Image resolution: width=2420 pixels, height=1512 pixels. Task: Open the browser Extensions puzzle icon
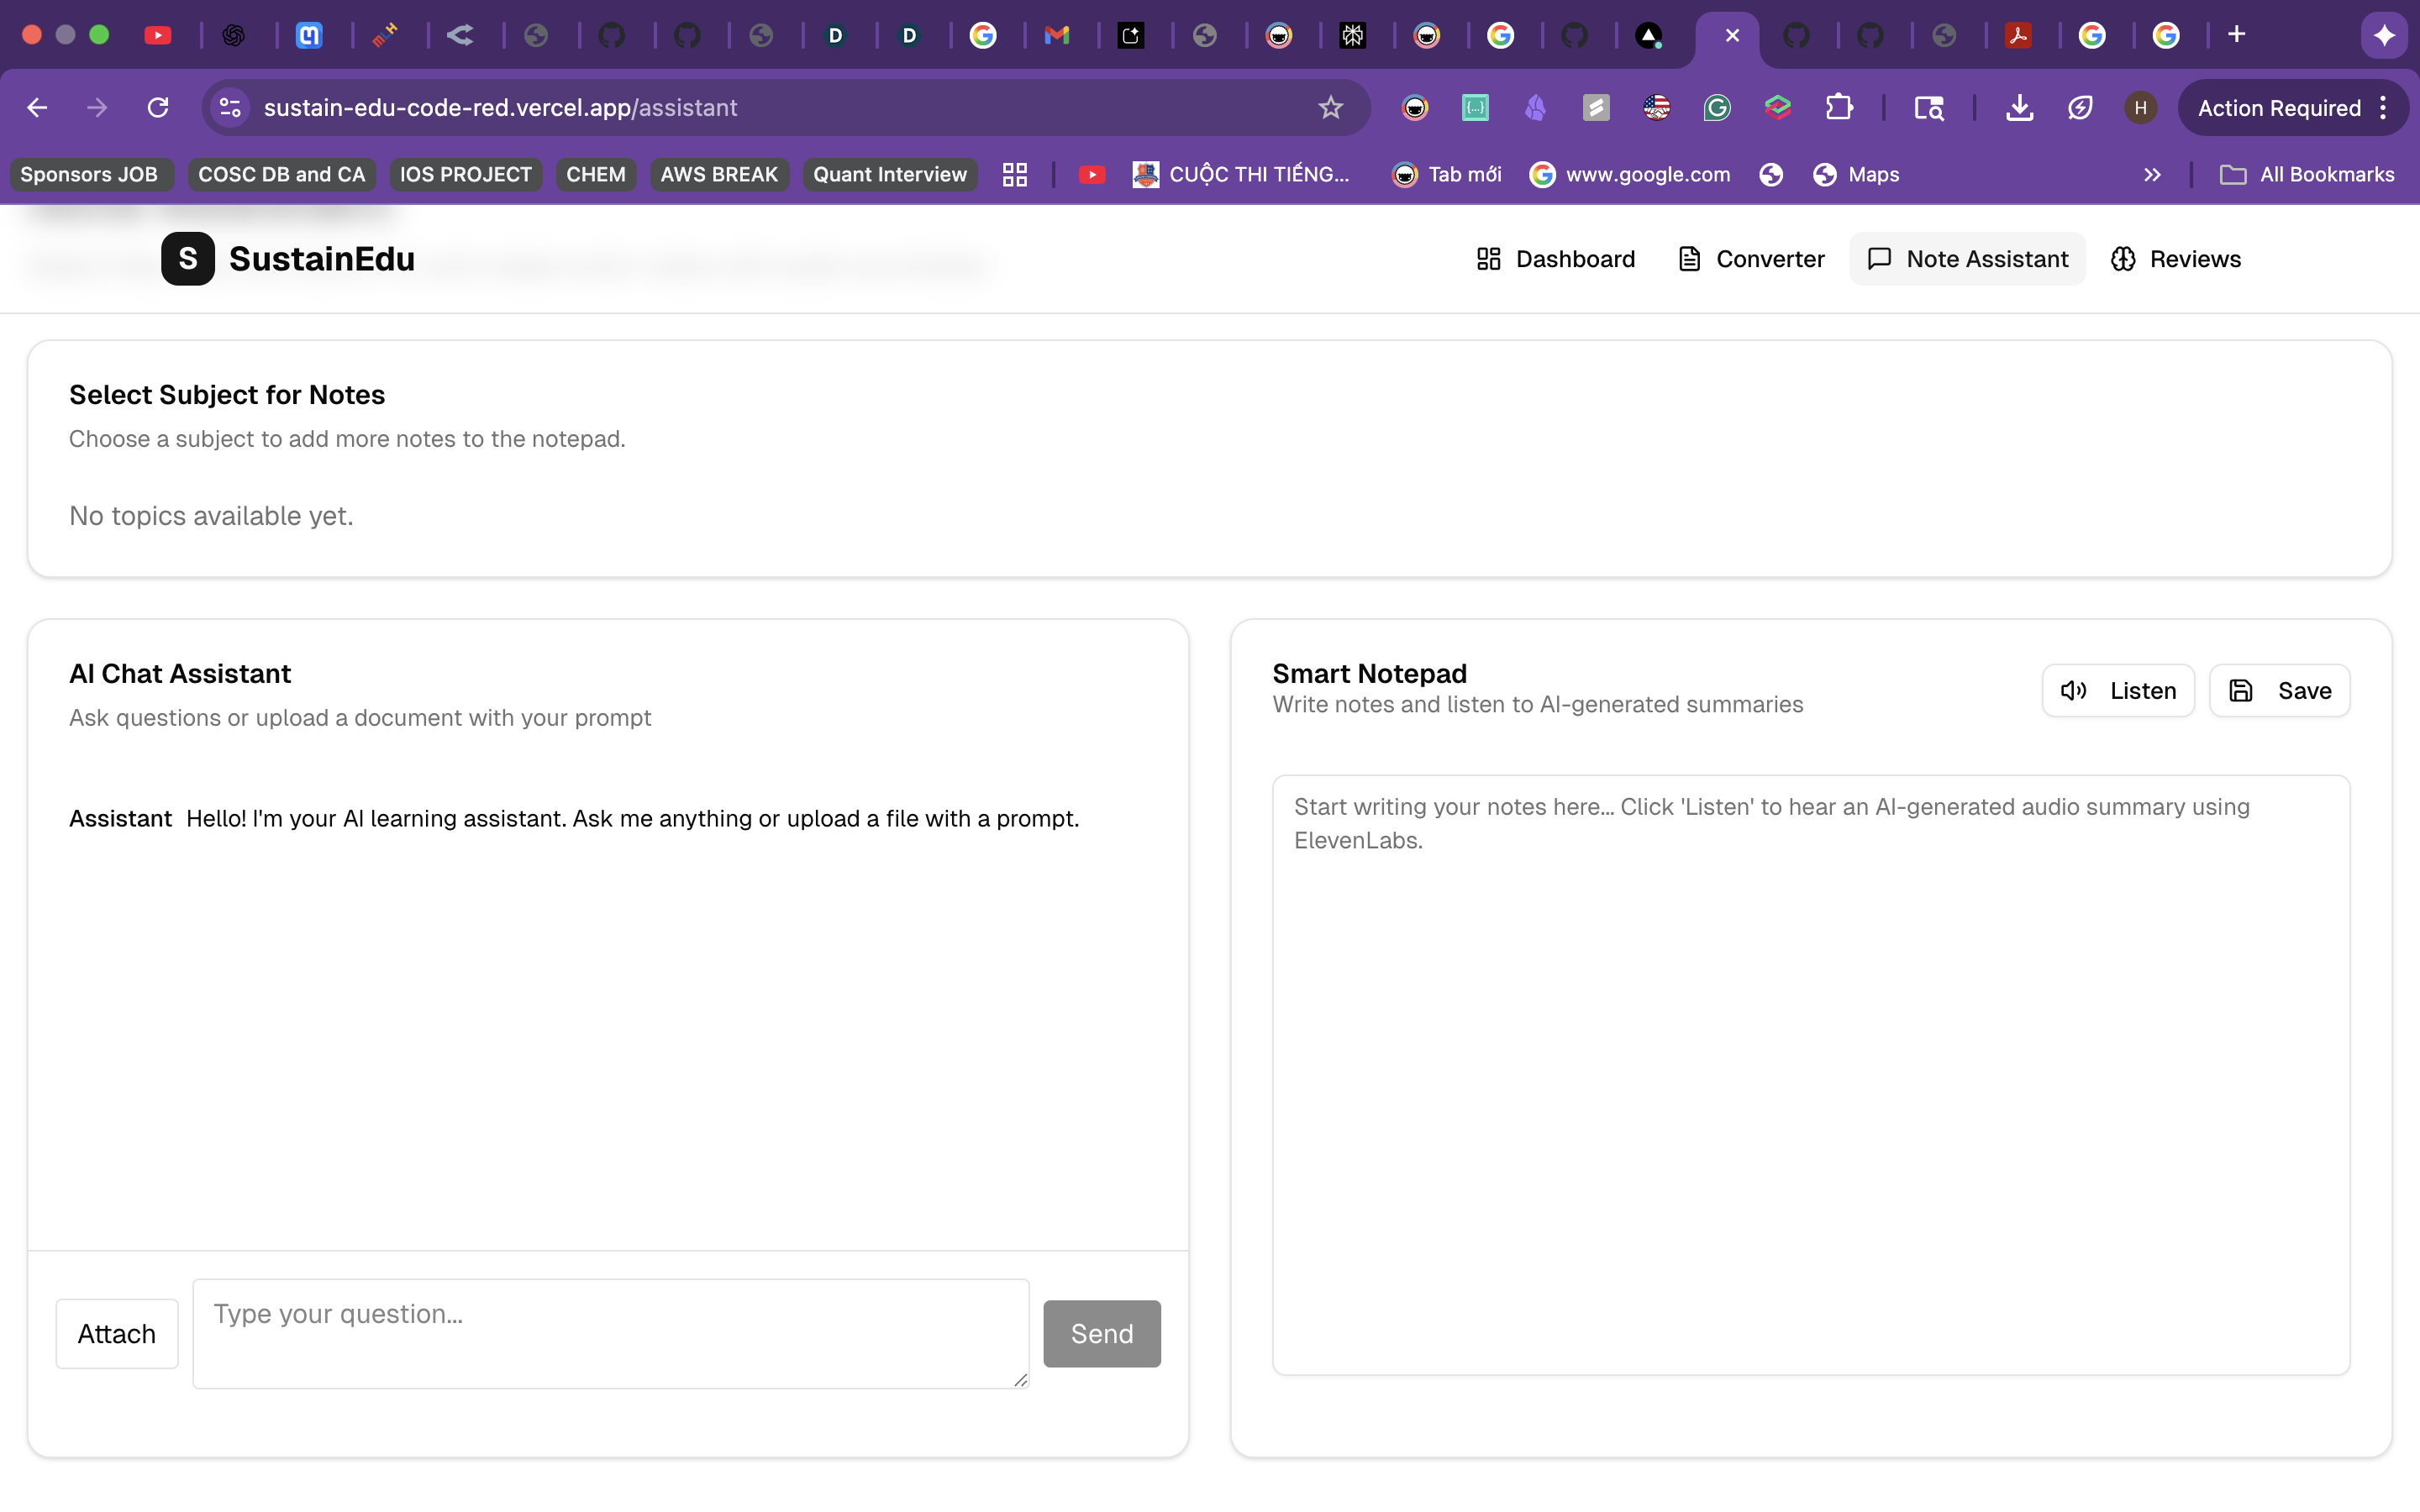tap(1839, 108)
